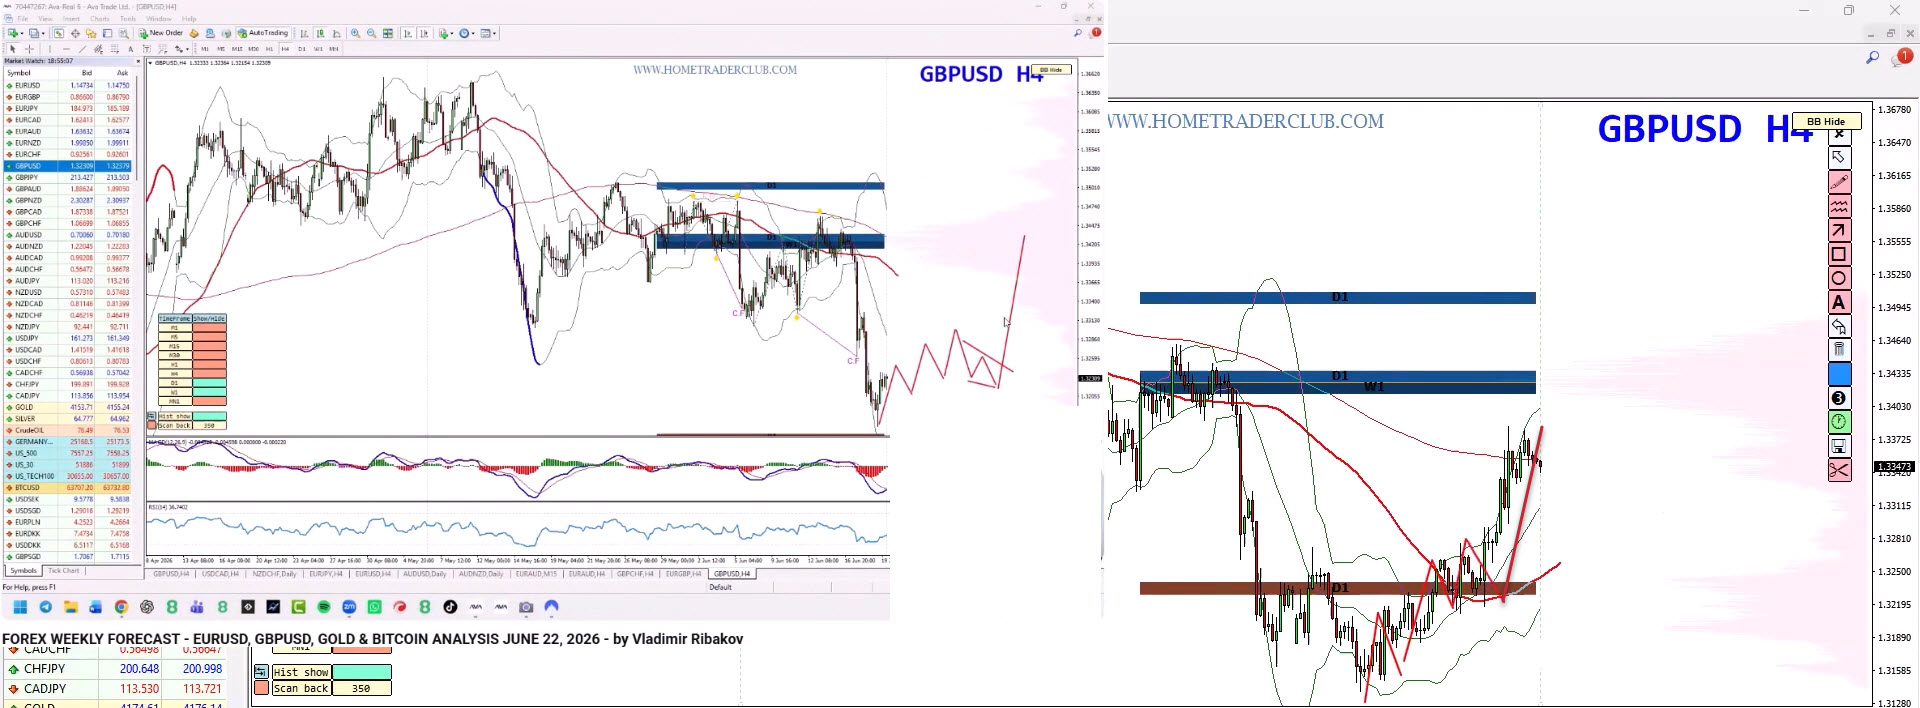The image size is (1920, 708).
Task: Open the Market Watch star icon
Action: [x=91, y=33]
